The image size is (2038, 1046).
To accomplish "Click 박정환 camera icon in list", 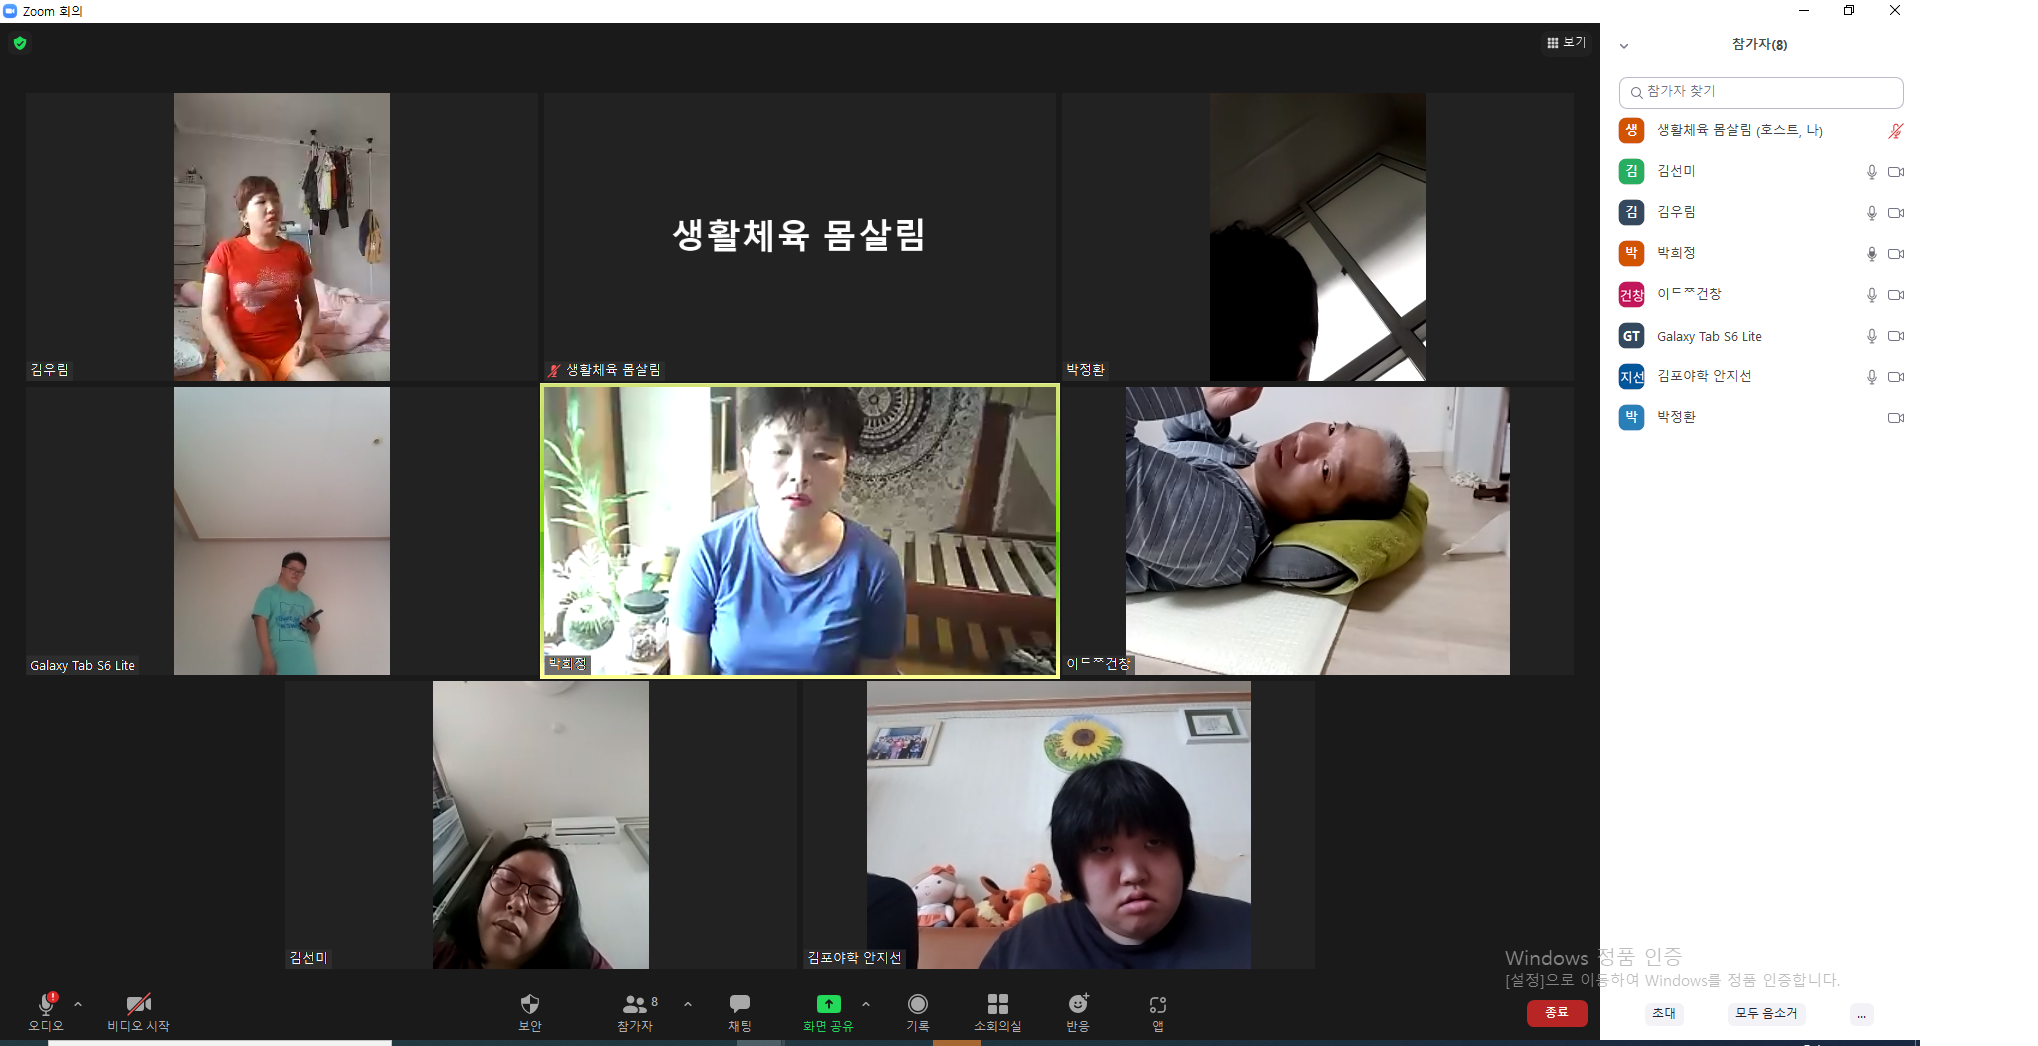I will coord(1895,418).
